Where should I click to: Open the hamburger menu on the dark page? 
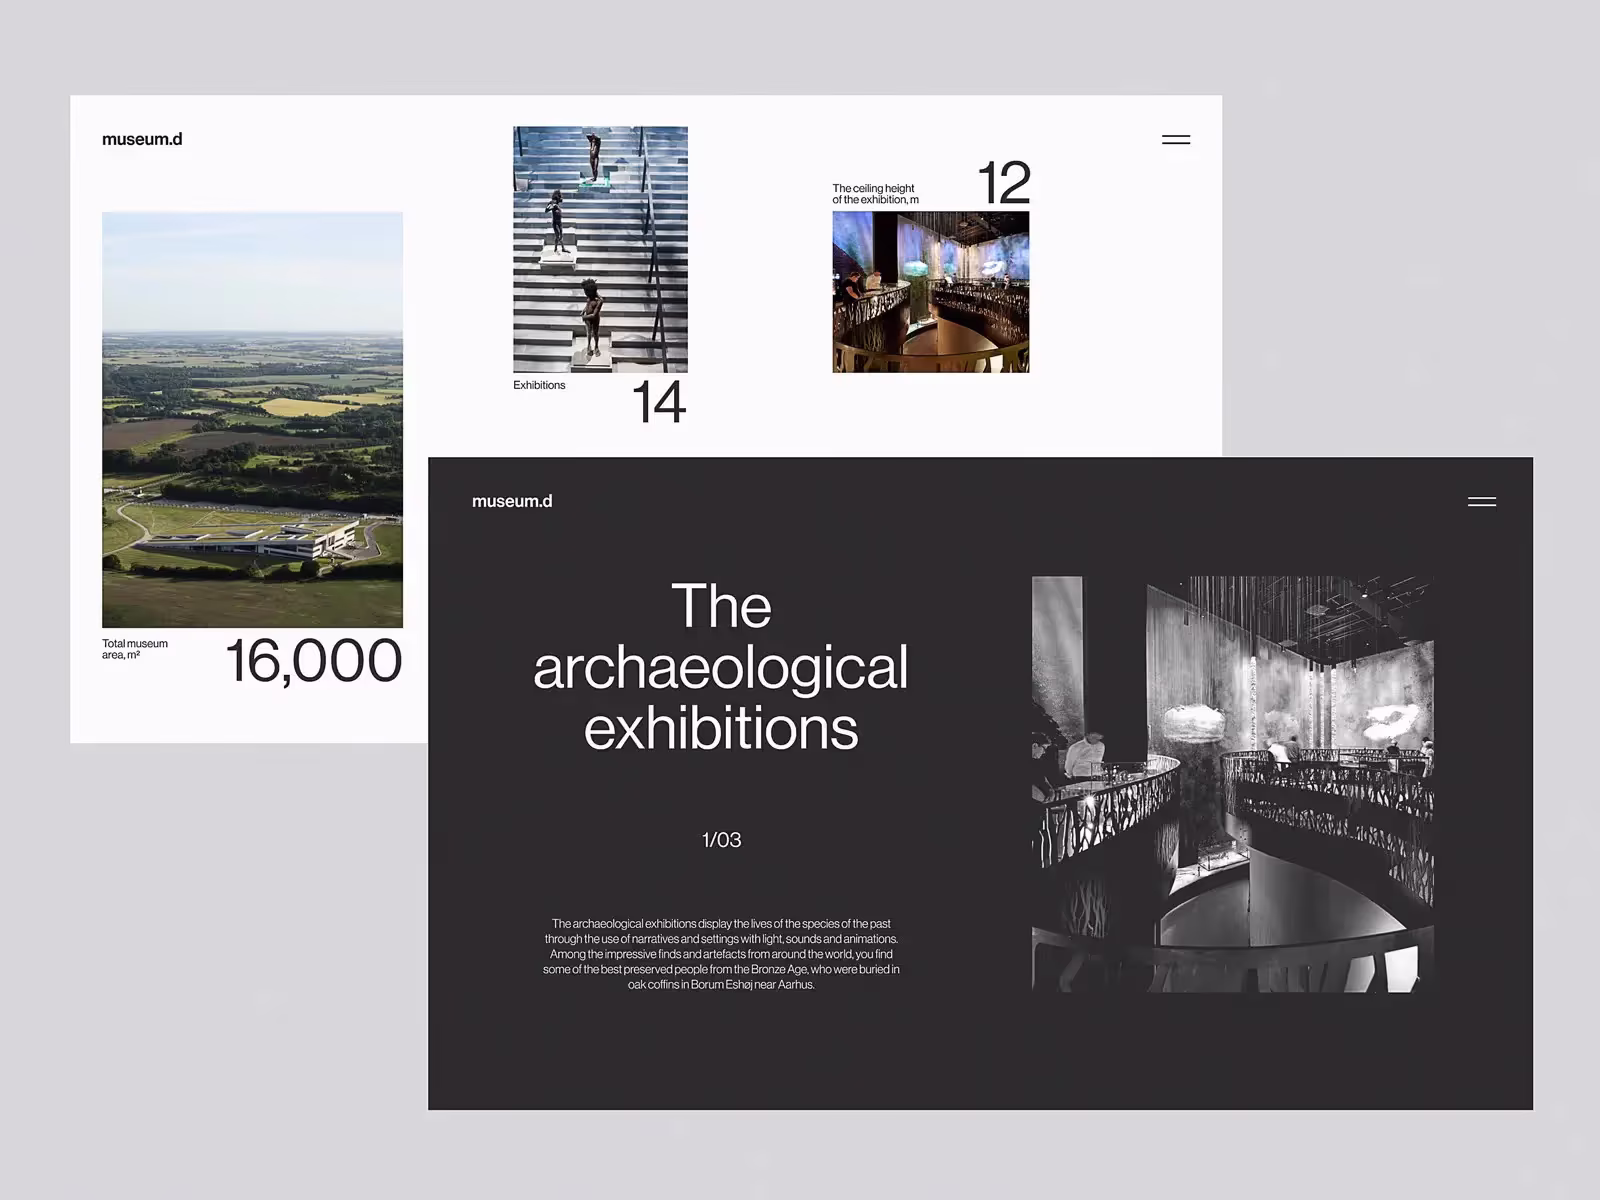tap(1481, 501)
